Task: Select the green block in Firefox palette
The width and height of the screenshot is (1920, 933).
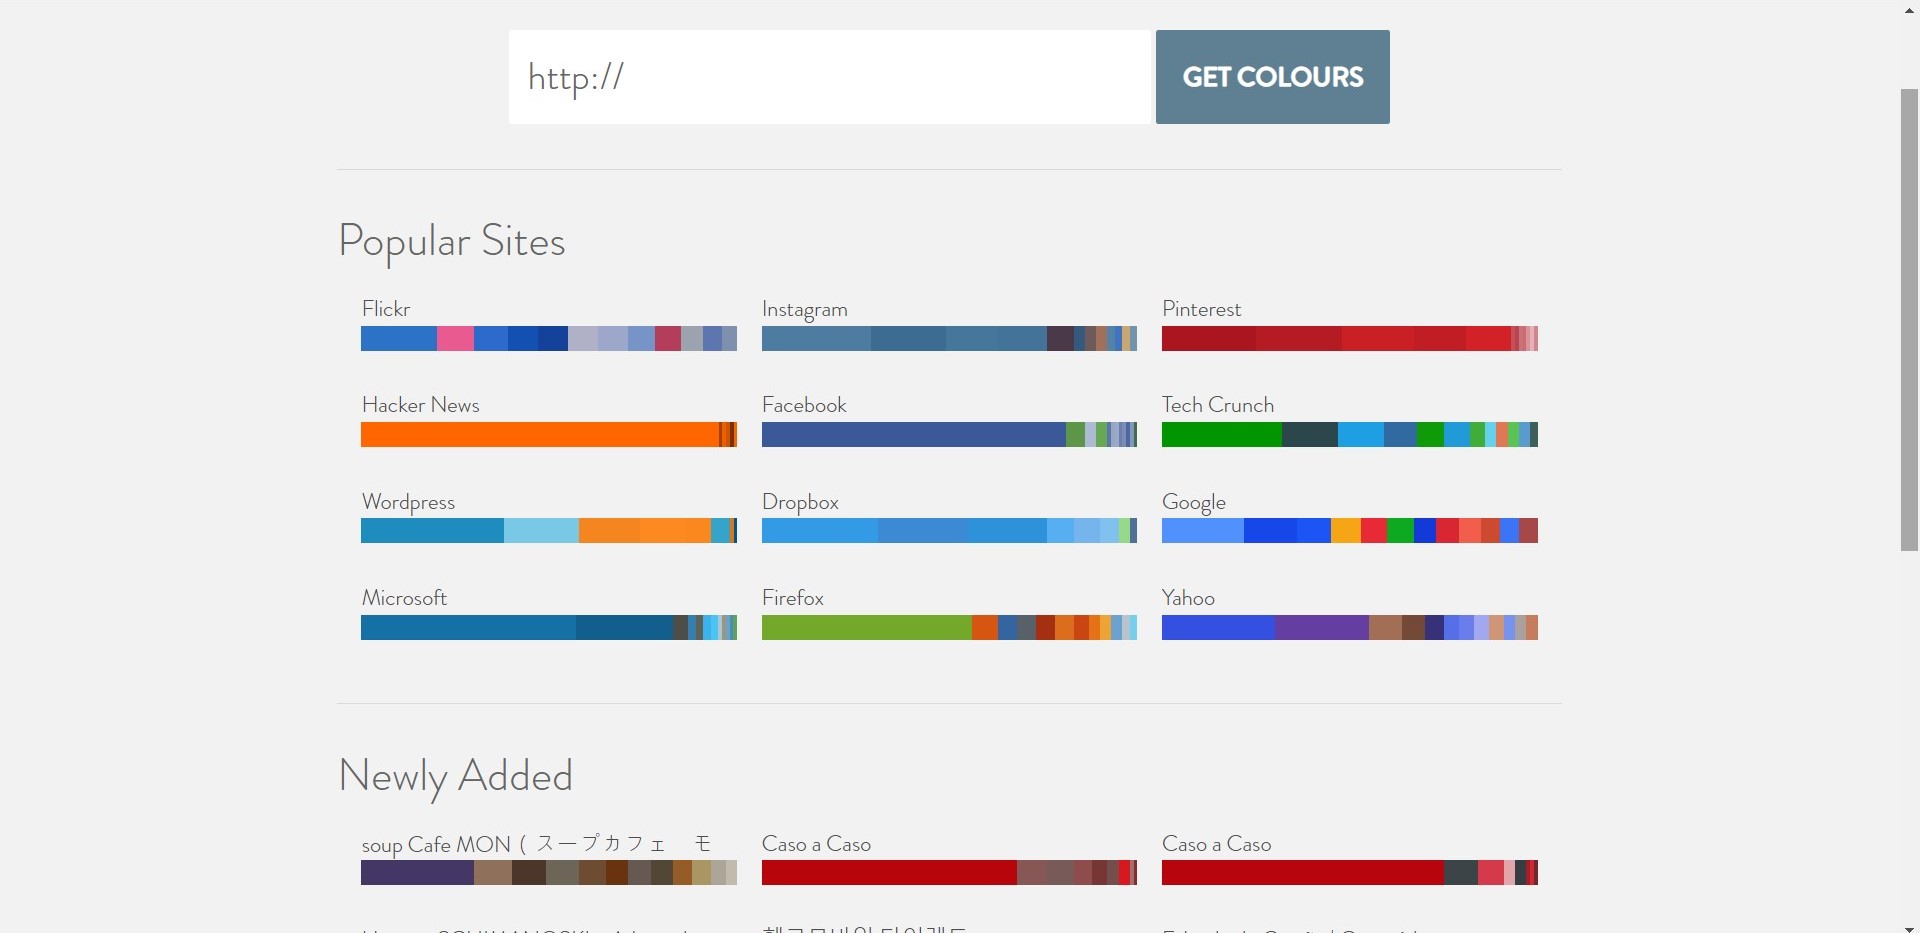Action: (865, 628)
